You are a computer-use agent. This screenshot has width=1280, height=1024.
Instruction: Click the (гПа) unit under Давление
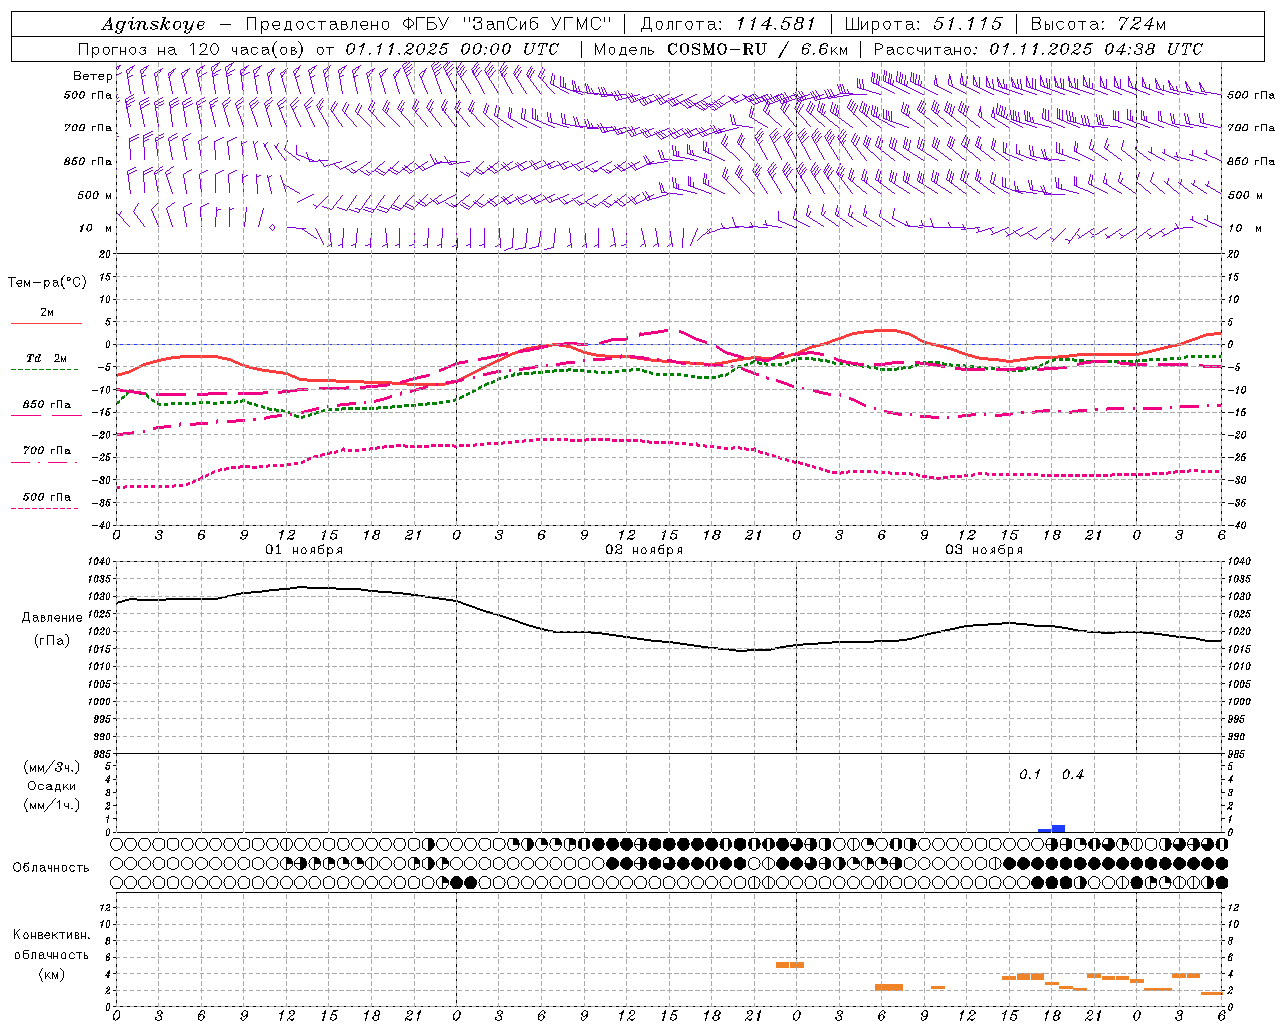51,640
